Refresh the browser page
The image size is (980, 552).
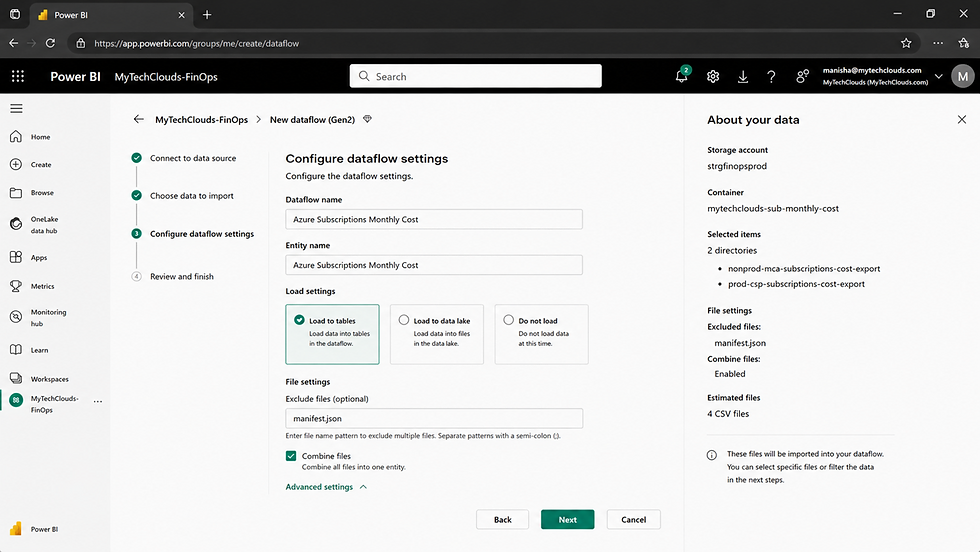(x=51, y=43)
